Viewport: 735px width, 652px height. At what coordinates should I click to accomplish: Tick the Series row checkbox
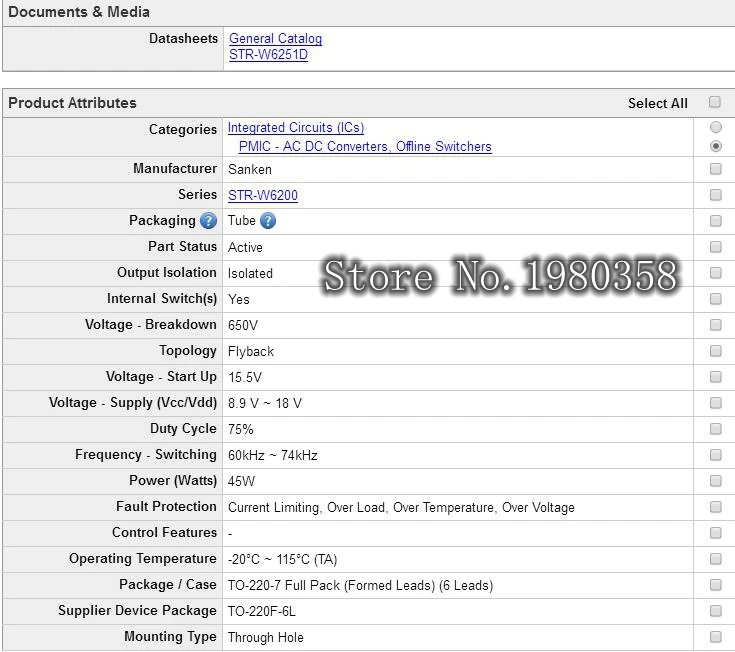pos(715,195)
